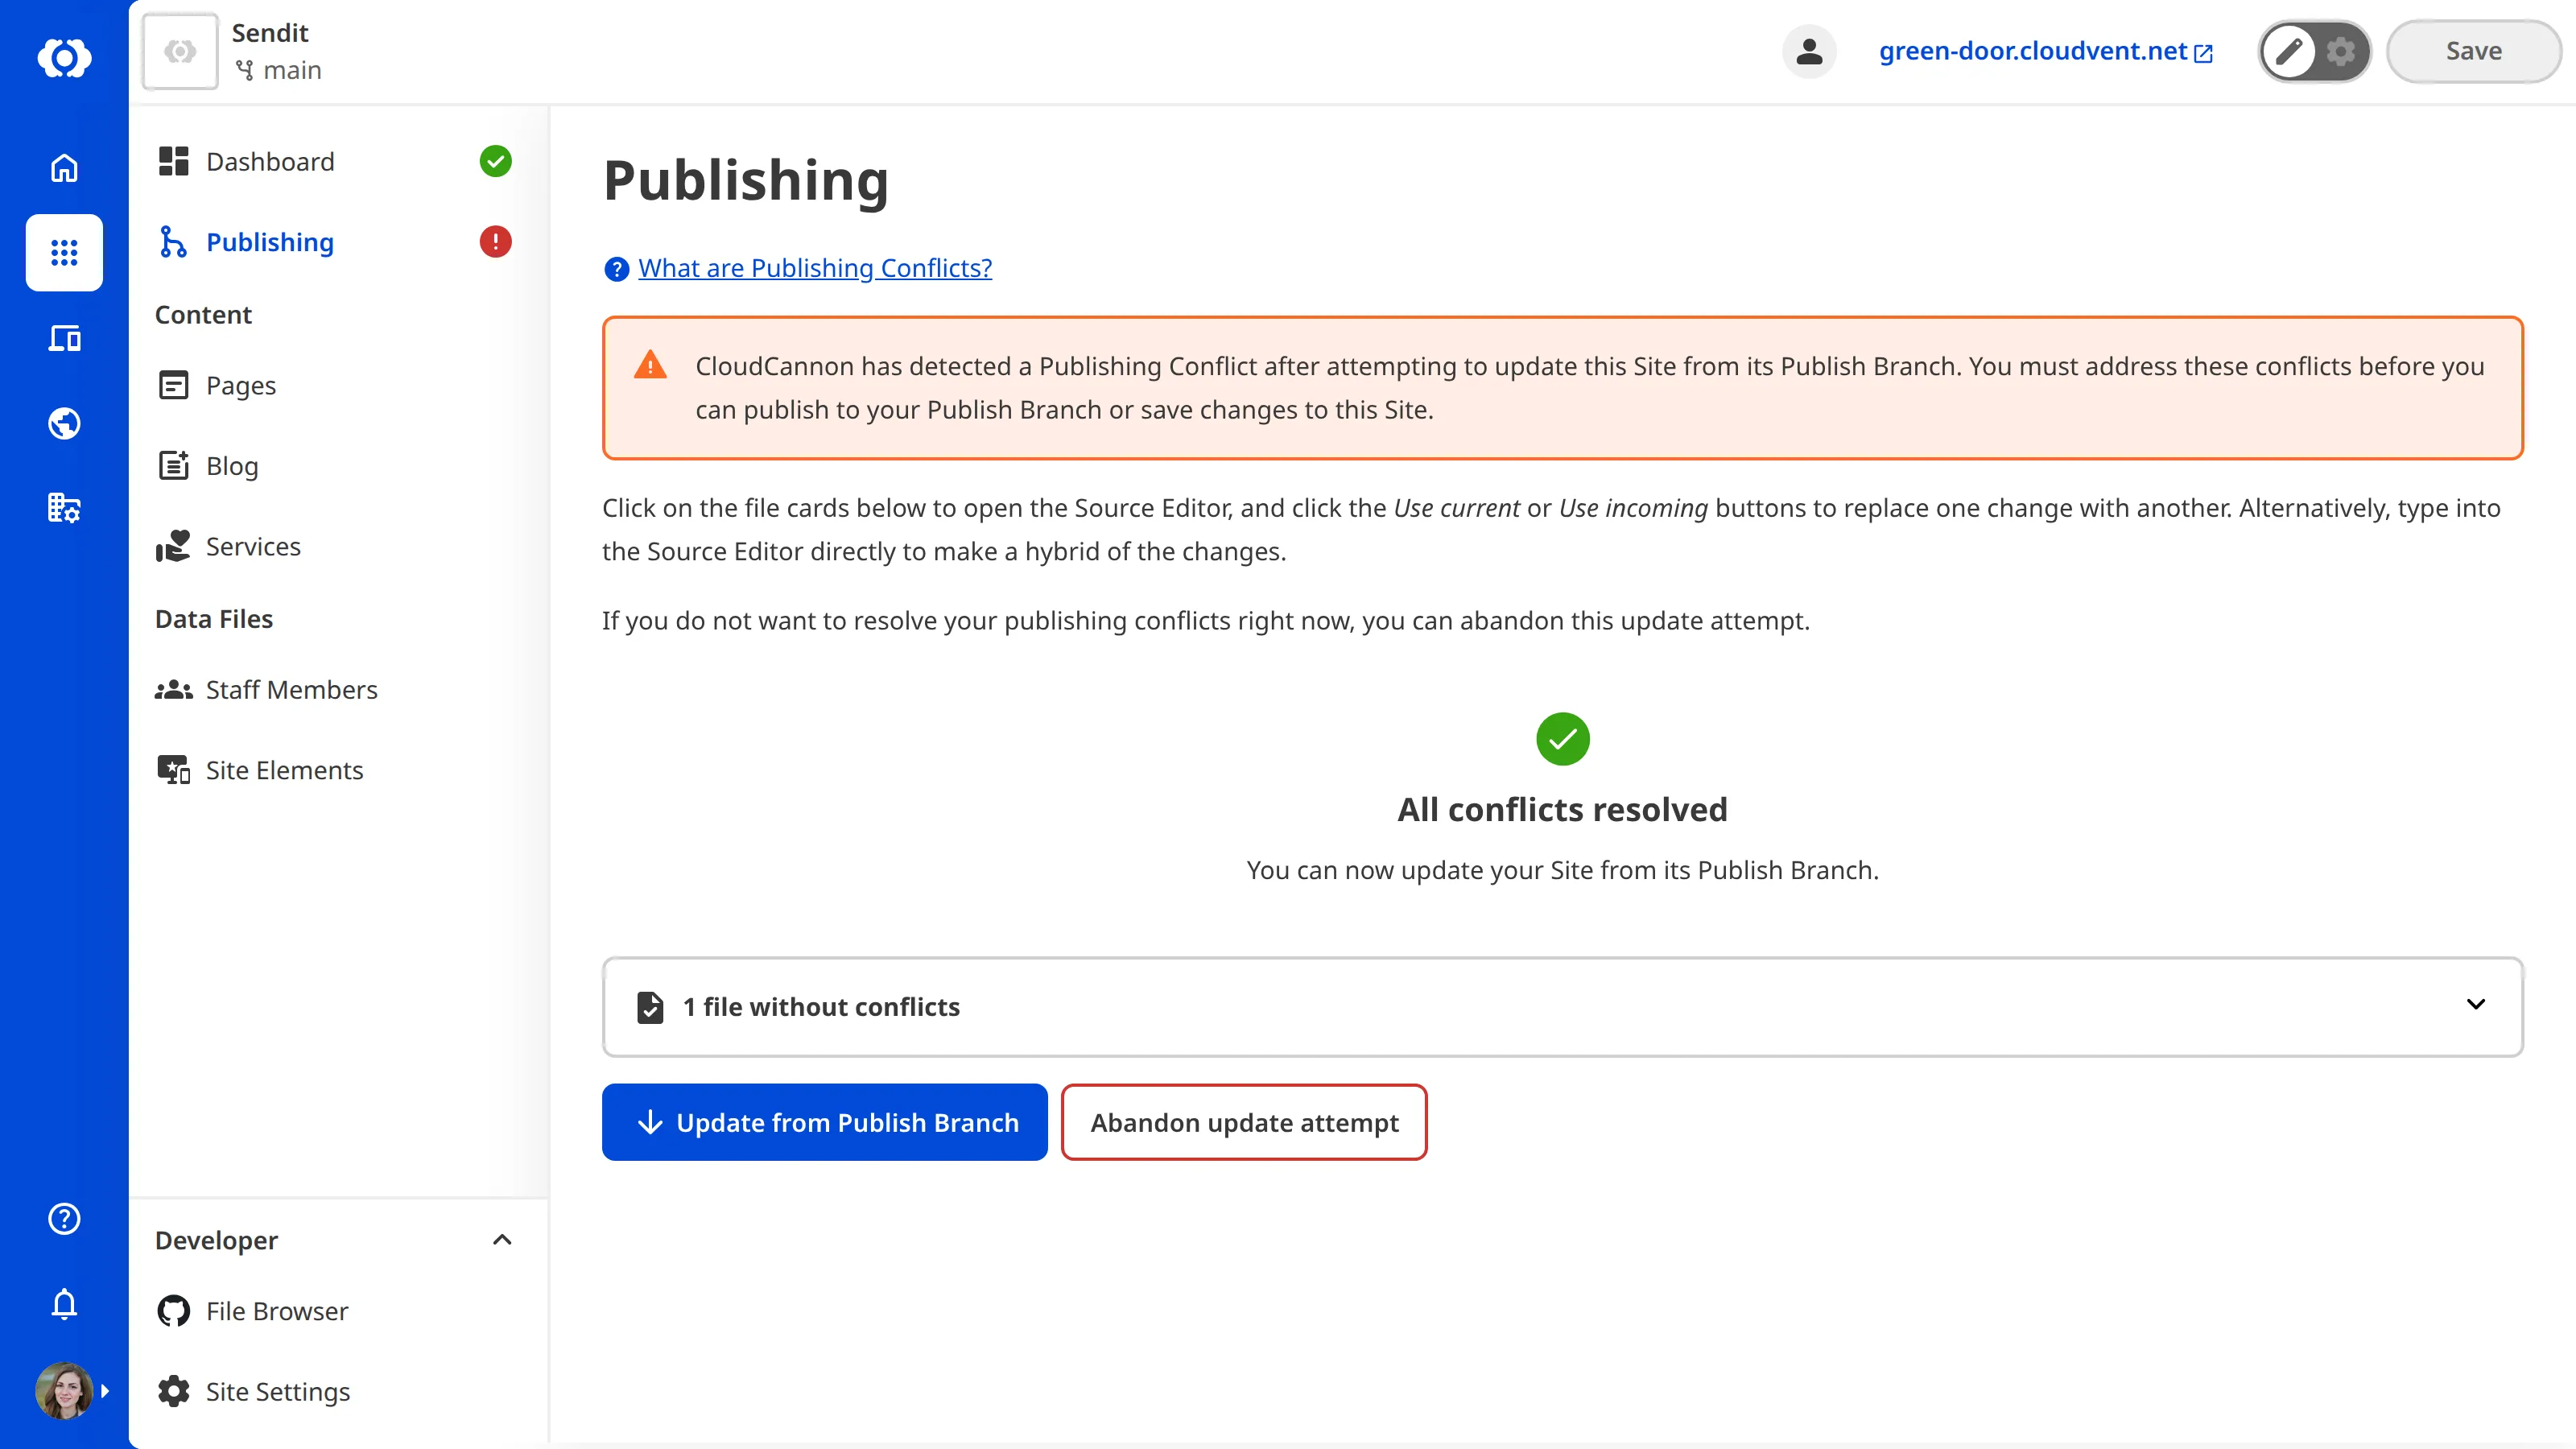
Task: Click the CloudCannon logo icon
Action: [x=64, y=57]
